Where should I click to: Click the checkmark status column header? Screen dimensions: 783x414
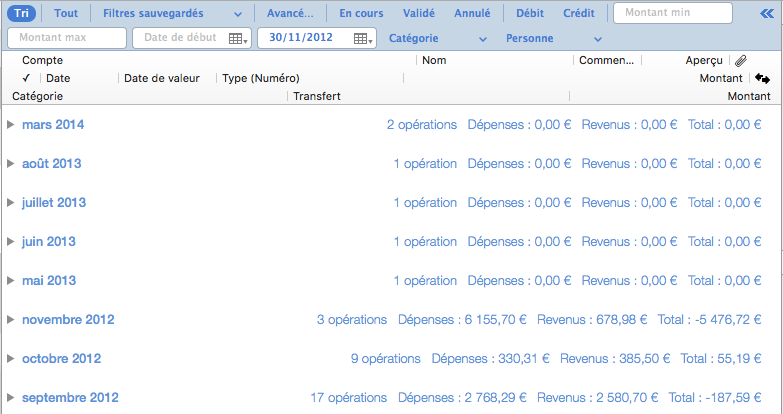point(26,78)
